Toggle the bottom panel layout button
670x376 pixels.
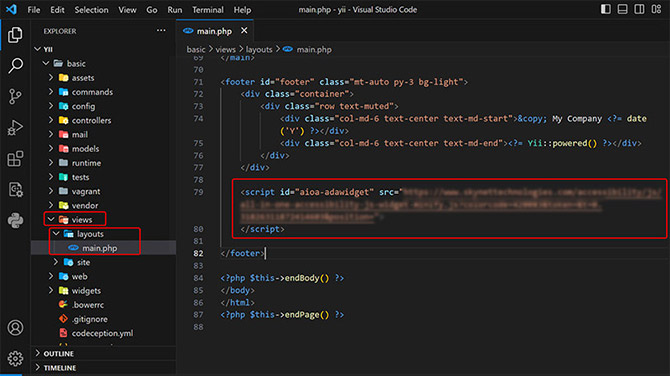click(623, 9)
